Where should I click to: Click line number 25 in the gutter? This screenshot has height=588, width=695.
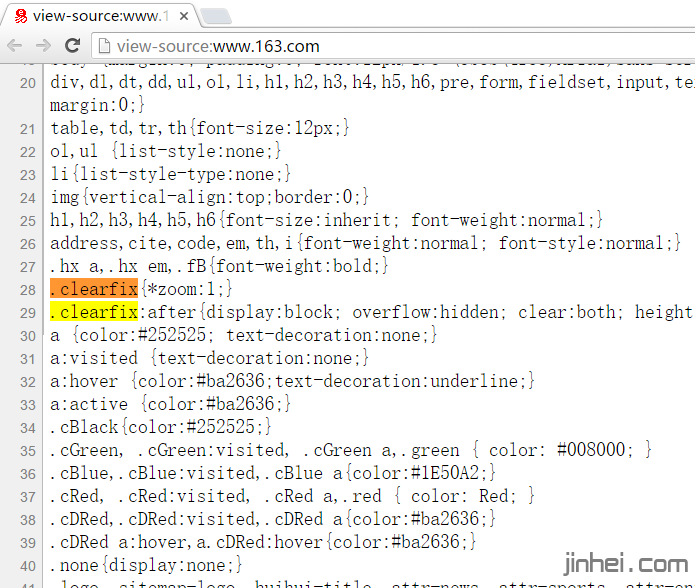point(27,221)
